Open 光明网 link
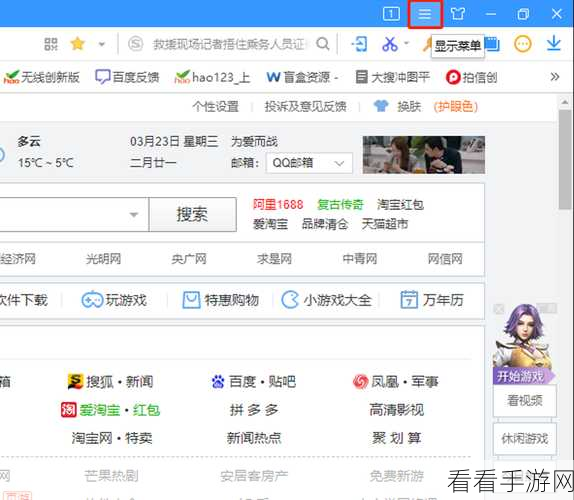 click(x=103, y=259)
